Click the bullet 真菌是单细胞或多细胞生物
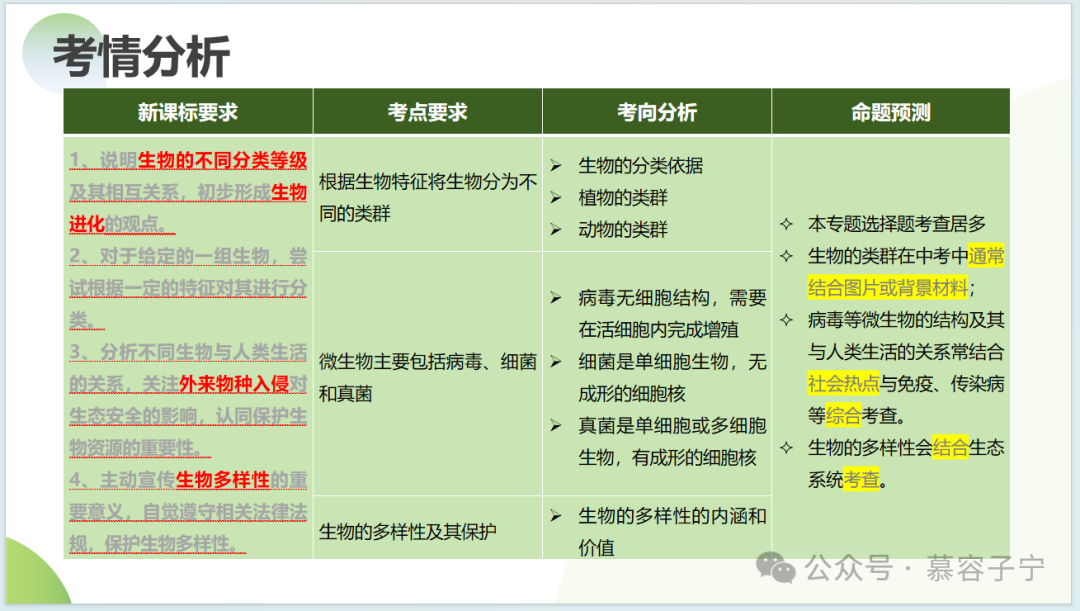Screen dimensions: 1080x611 pyautogui.click(x=672, y=442)
